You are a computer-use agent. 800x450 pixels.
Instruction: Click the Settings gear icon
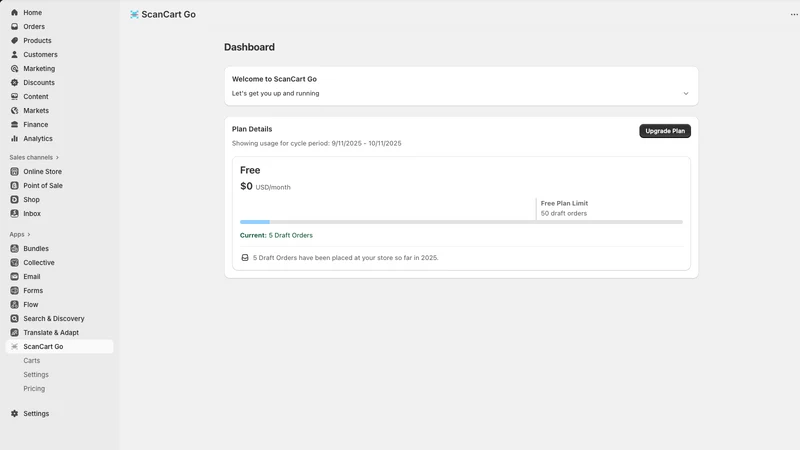click(x=14, y=414)
